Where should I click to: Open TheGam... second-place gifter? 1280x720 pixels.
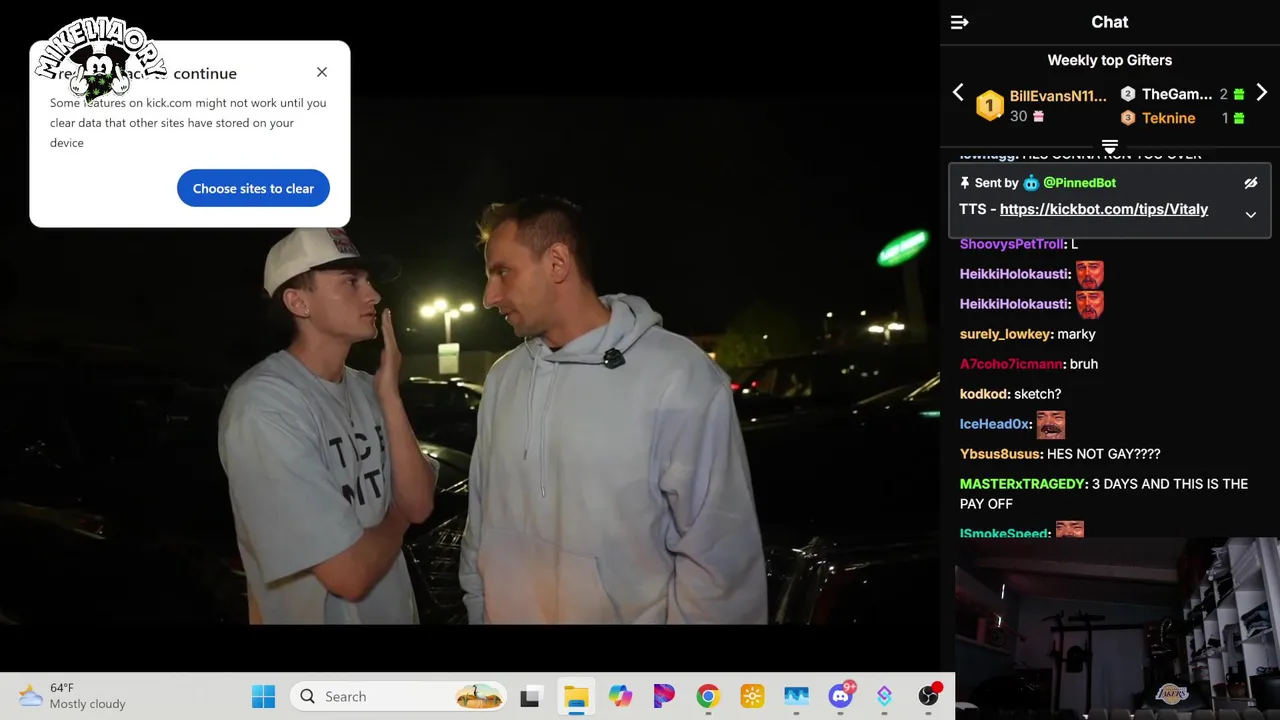(x=1176, y=94)
